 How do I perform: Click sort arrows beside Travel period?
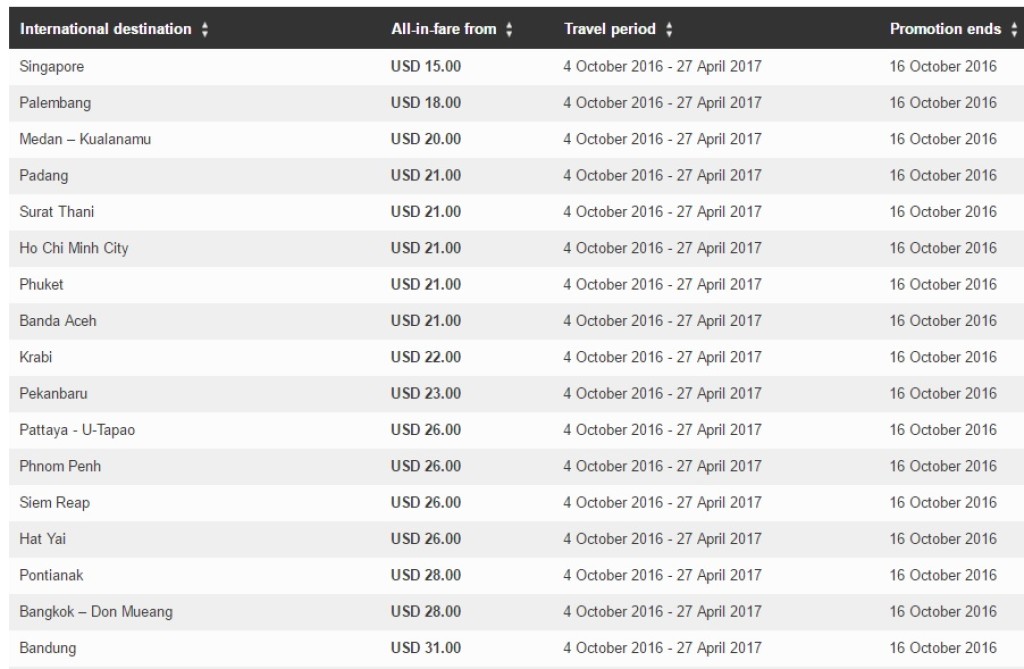(669, 30)
